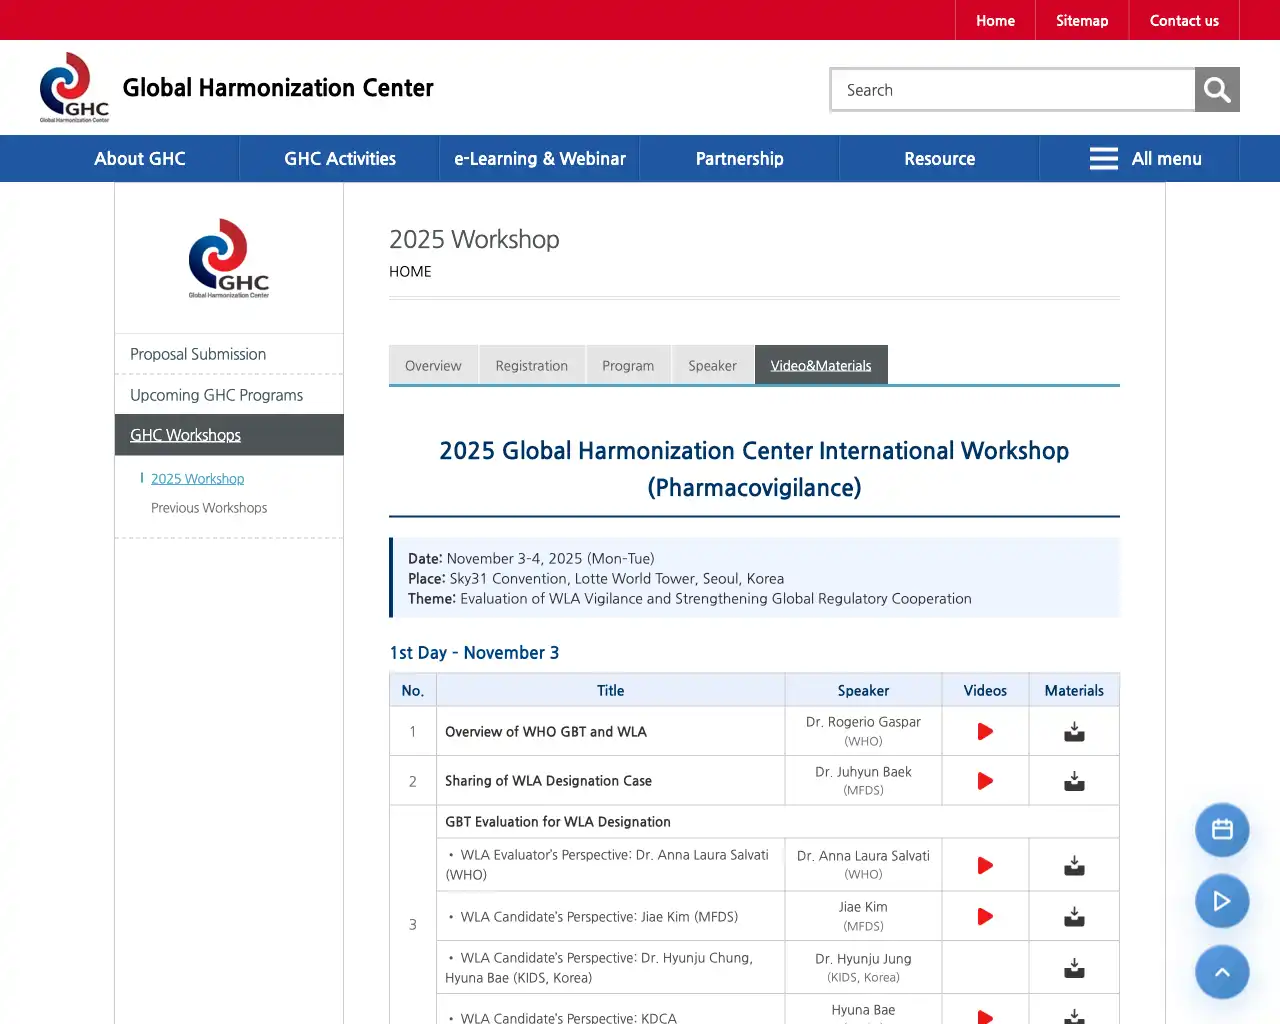1280x1024 pixels.
Task: Click the floating calendar quick-access icon
Action: (1222, 830)
